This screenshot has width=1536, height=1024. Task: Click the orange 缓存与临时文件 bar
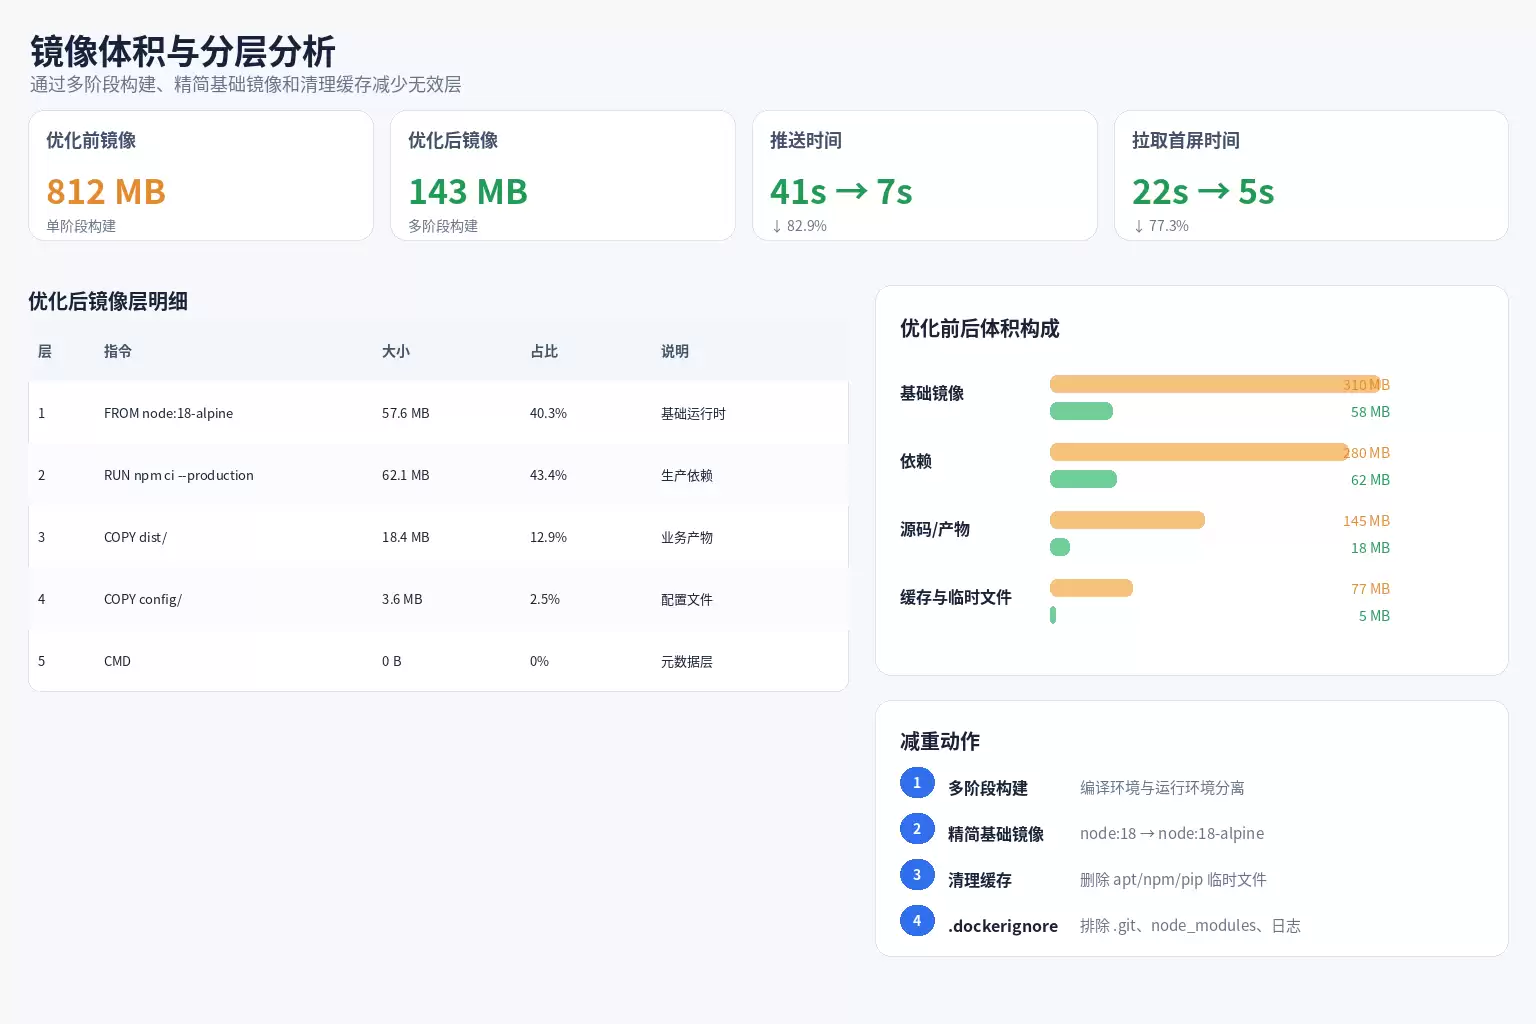pos(1091,588)
